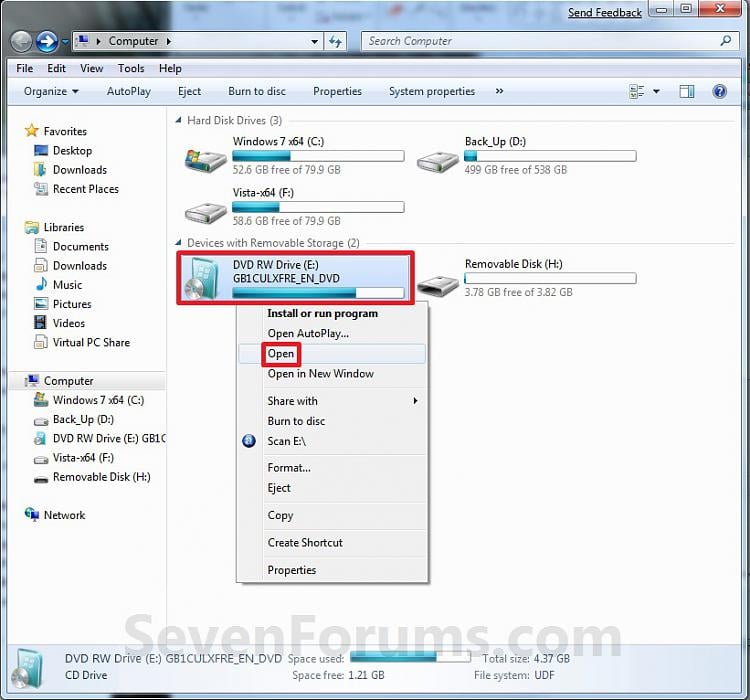Click the search magnifier icon
750x700 pixels.
(x=726, y=41)
